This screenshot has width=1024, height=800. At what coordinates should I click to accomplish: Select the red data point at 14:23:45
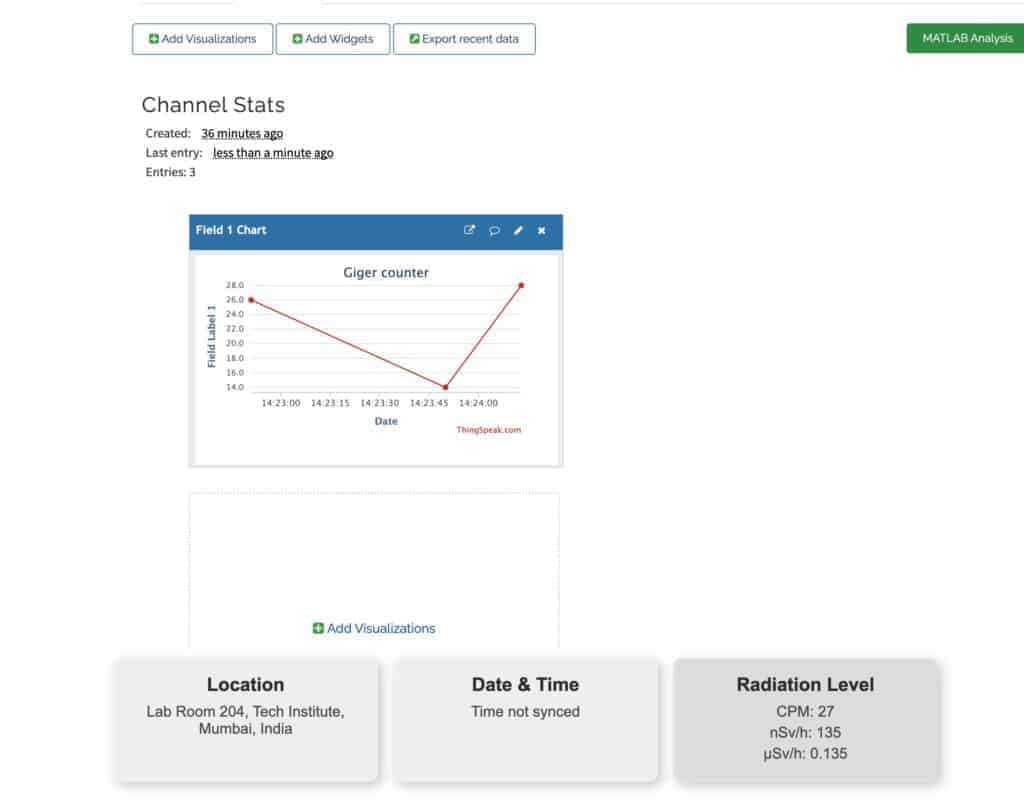coord(444,385)
